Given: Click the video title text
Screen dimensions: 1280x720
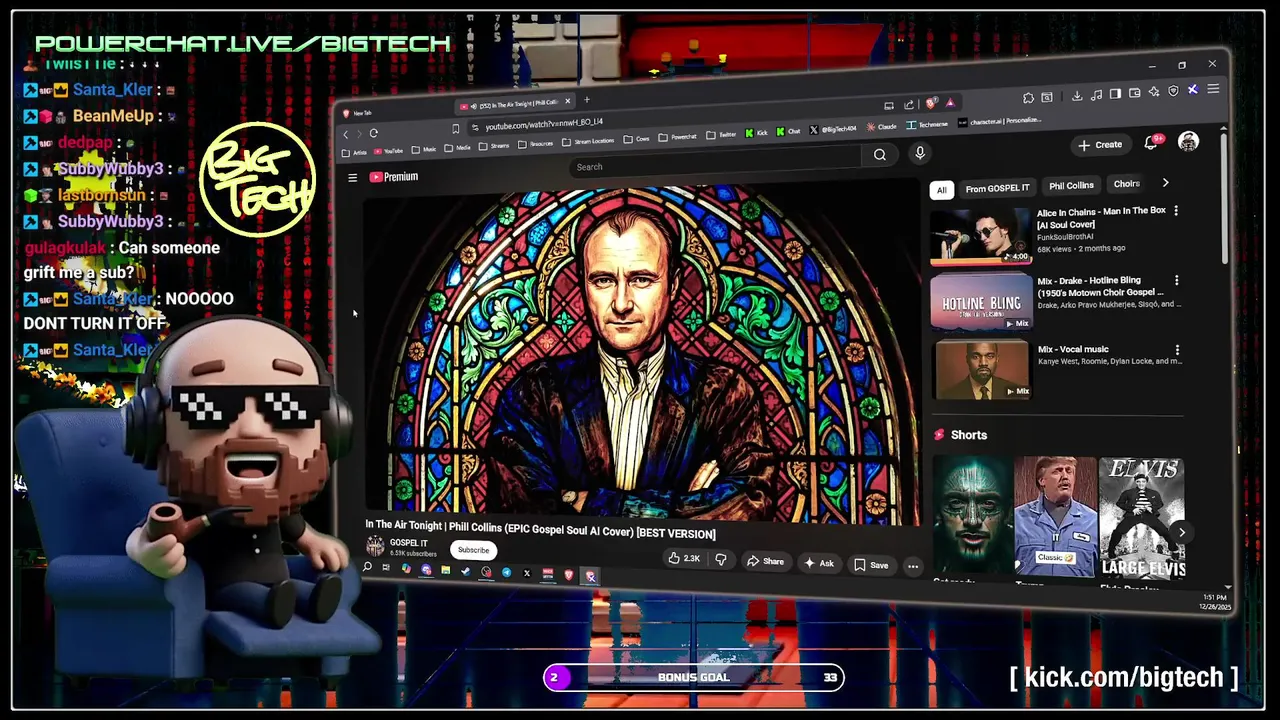Looking at the screenshot, I should (x=540, y=529).
